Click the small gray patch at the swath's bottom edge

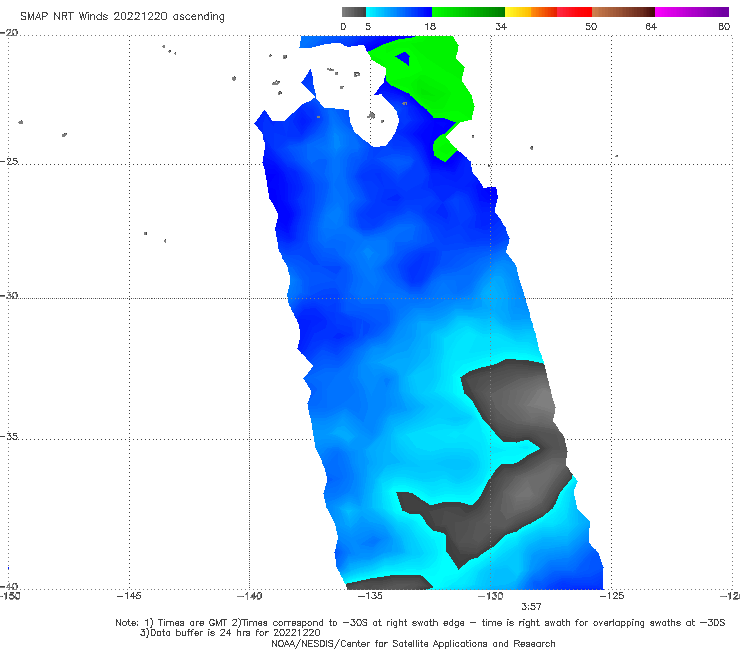[x=389, y=582]
